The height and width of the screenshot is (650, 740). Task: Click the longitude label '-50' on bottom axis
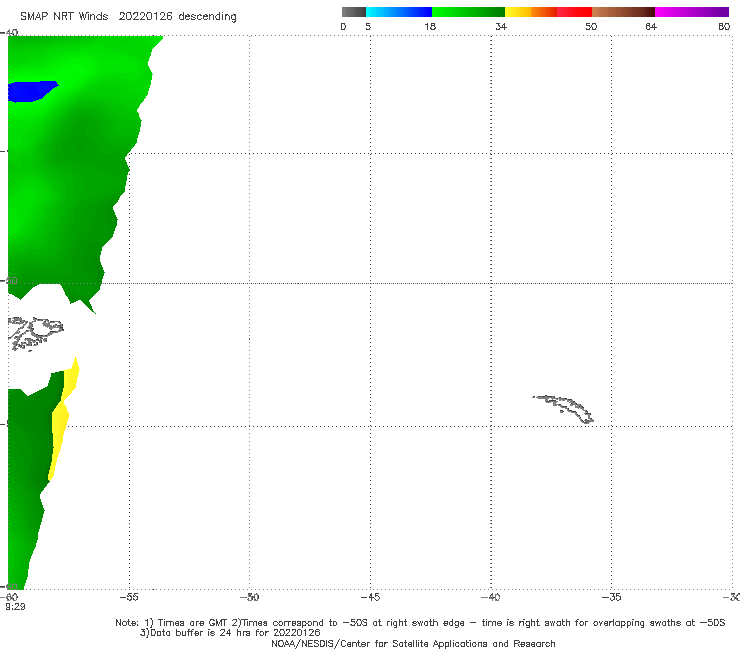point(249,597)
